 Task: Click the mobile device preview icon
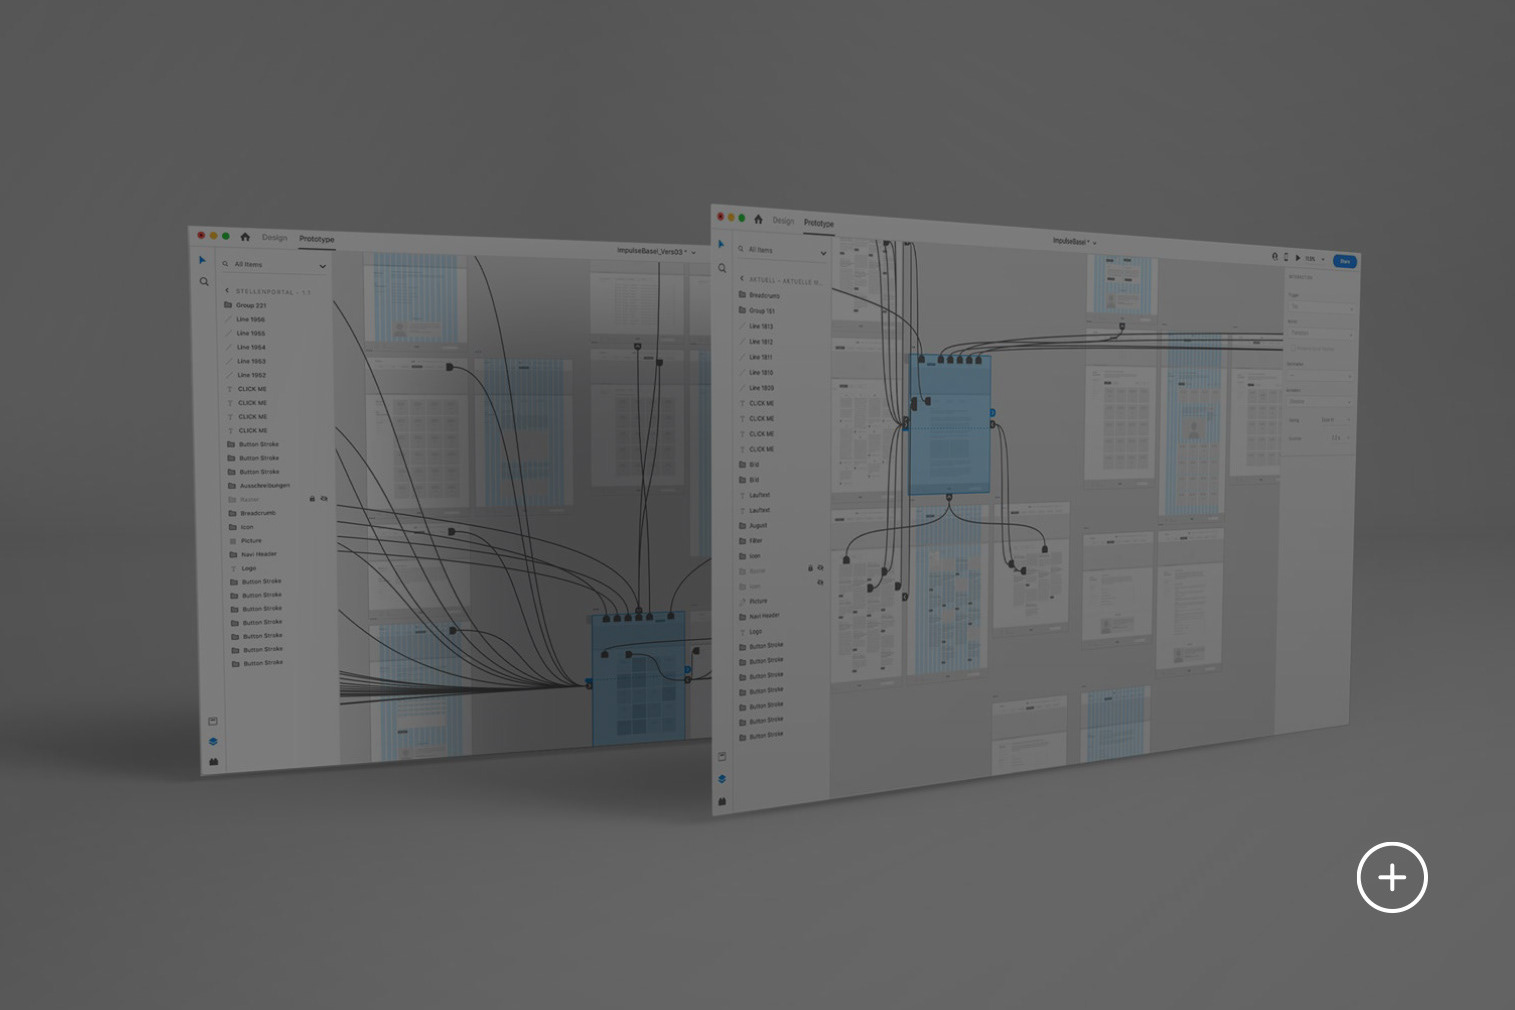[1286, 257]
